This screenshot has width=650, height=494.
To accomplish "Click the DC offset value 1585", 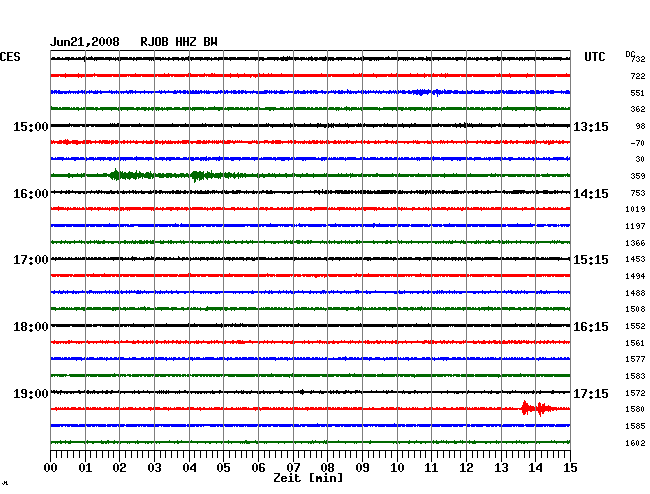I will click(635, 426).
